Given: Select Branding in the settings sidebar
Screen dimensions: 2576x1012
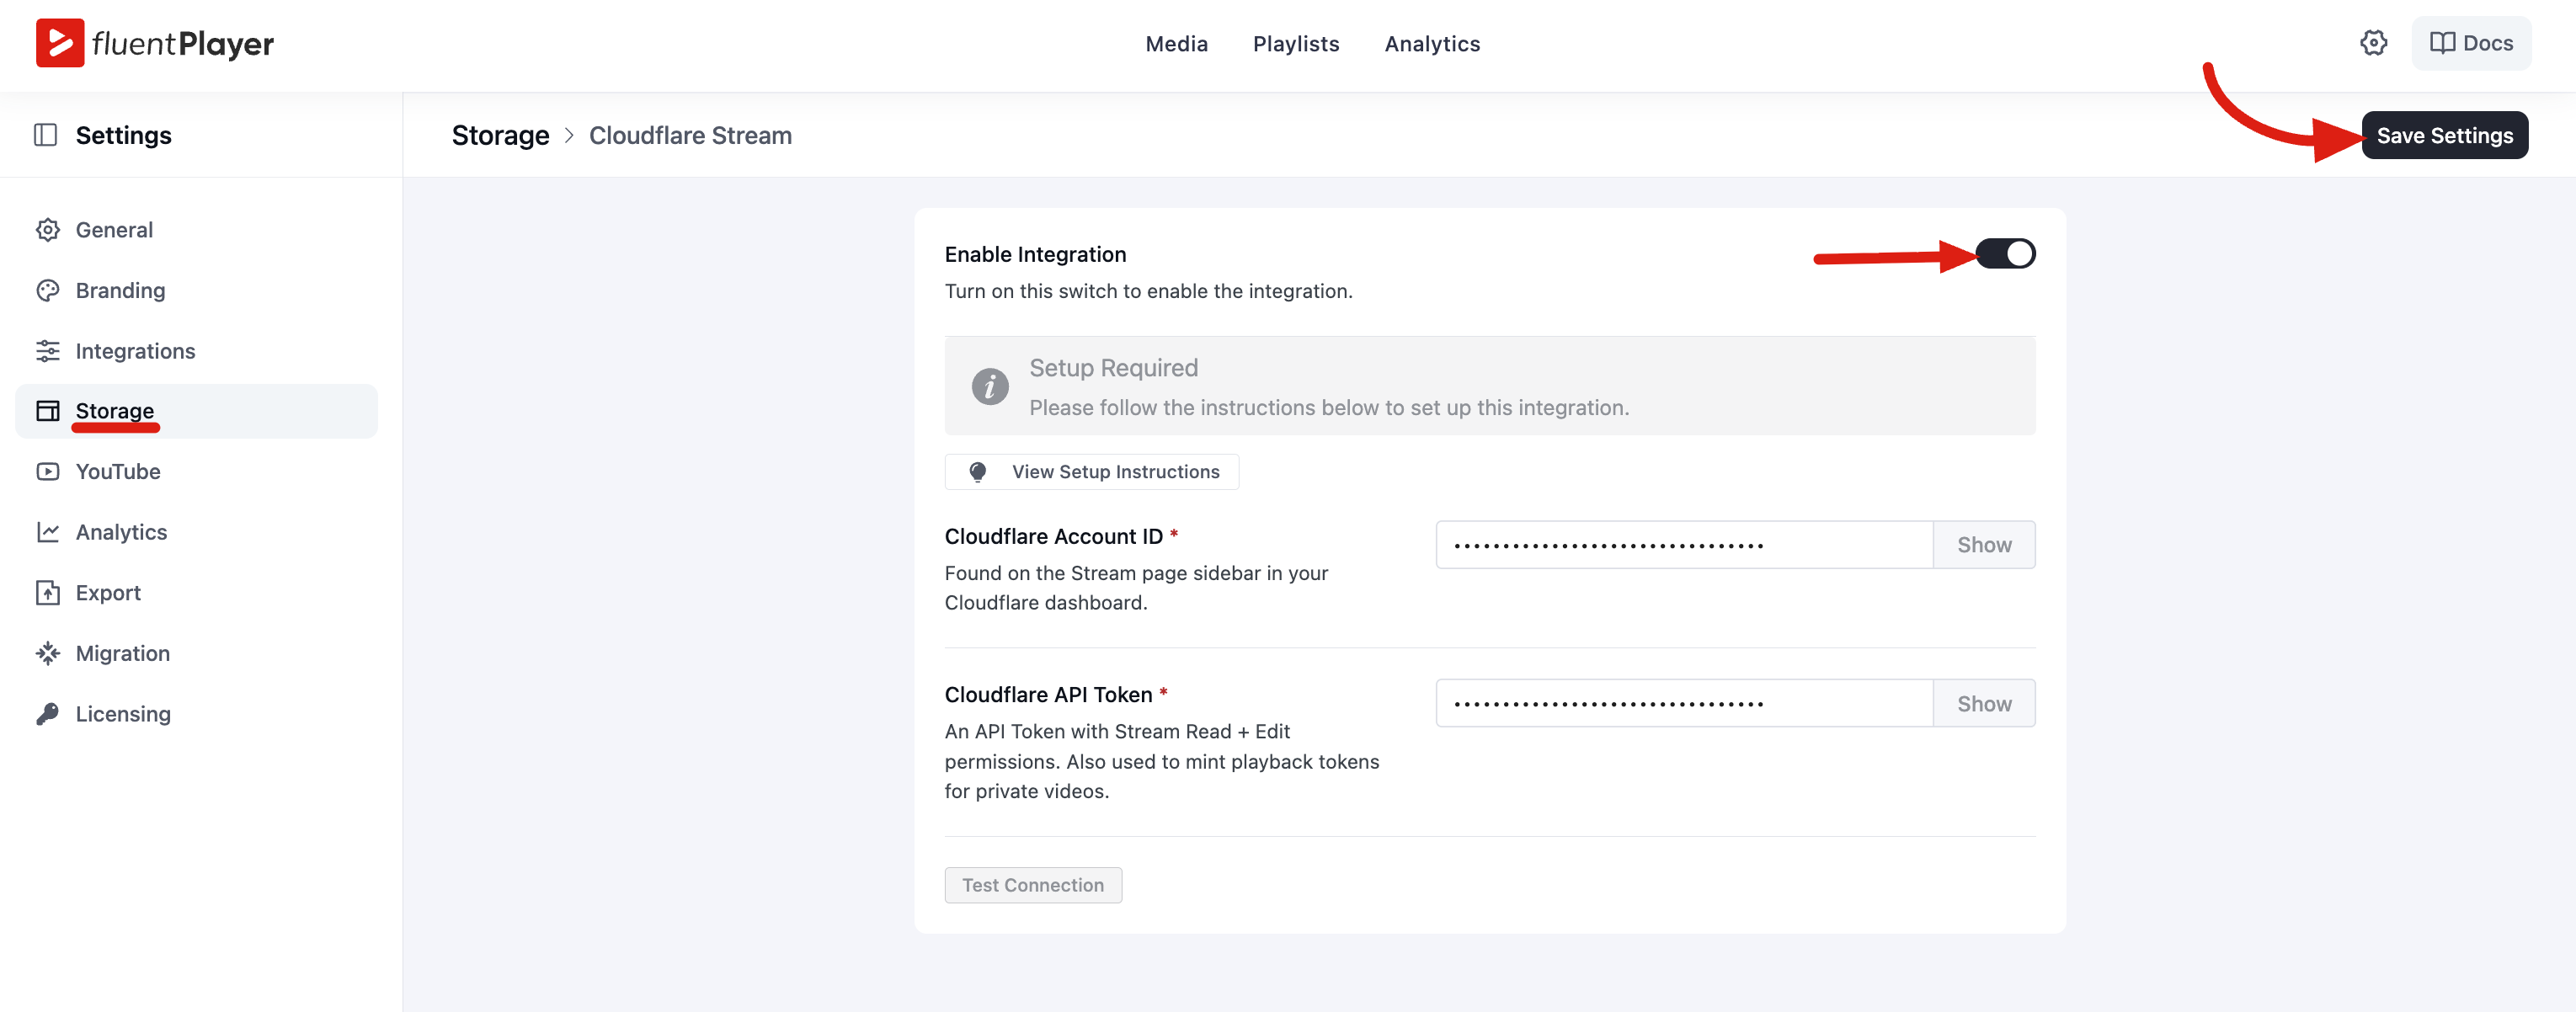Looking at the screenshot, I should [196, 290].
